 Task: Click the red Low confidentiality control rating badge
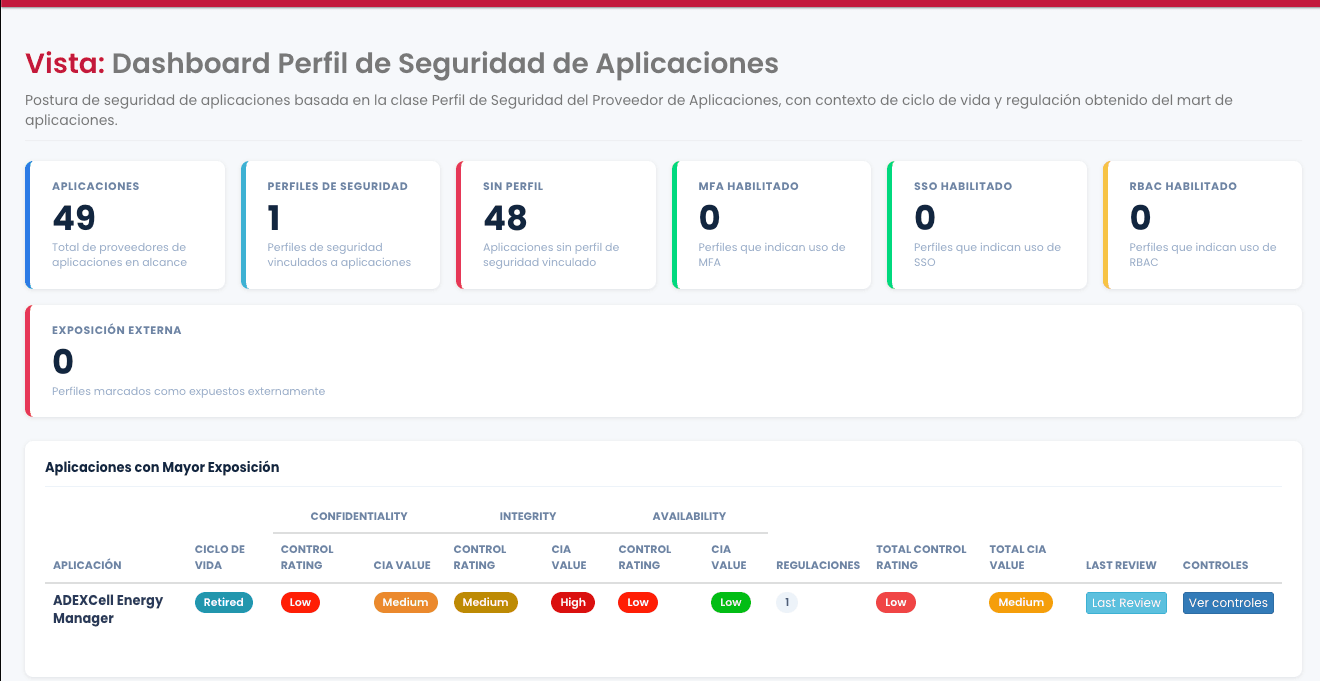(x=300, y=602)
